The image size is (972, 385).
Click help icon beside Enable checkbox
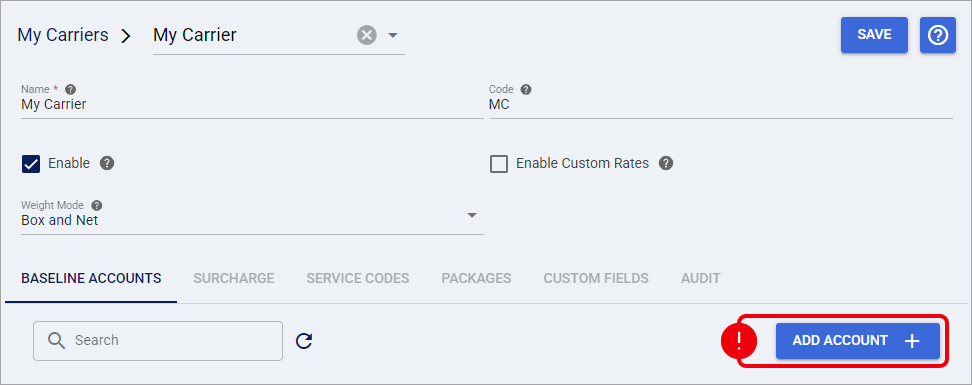pyautogui.click(x=107, y=164)
